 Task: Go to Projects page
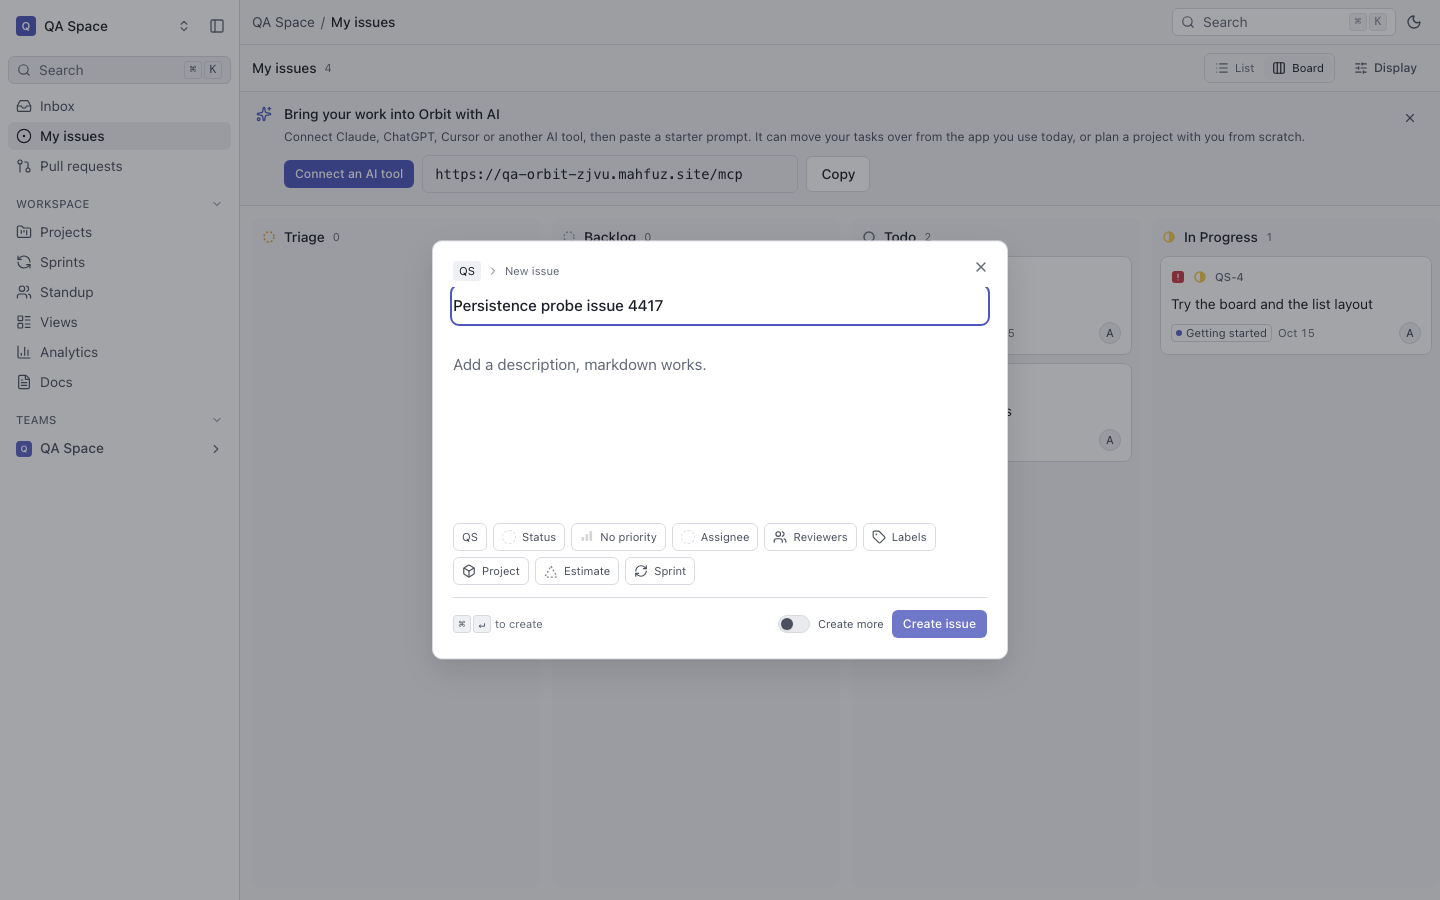(x=119, y=232)
